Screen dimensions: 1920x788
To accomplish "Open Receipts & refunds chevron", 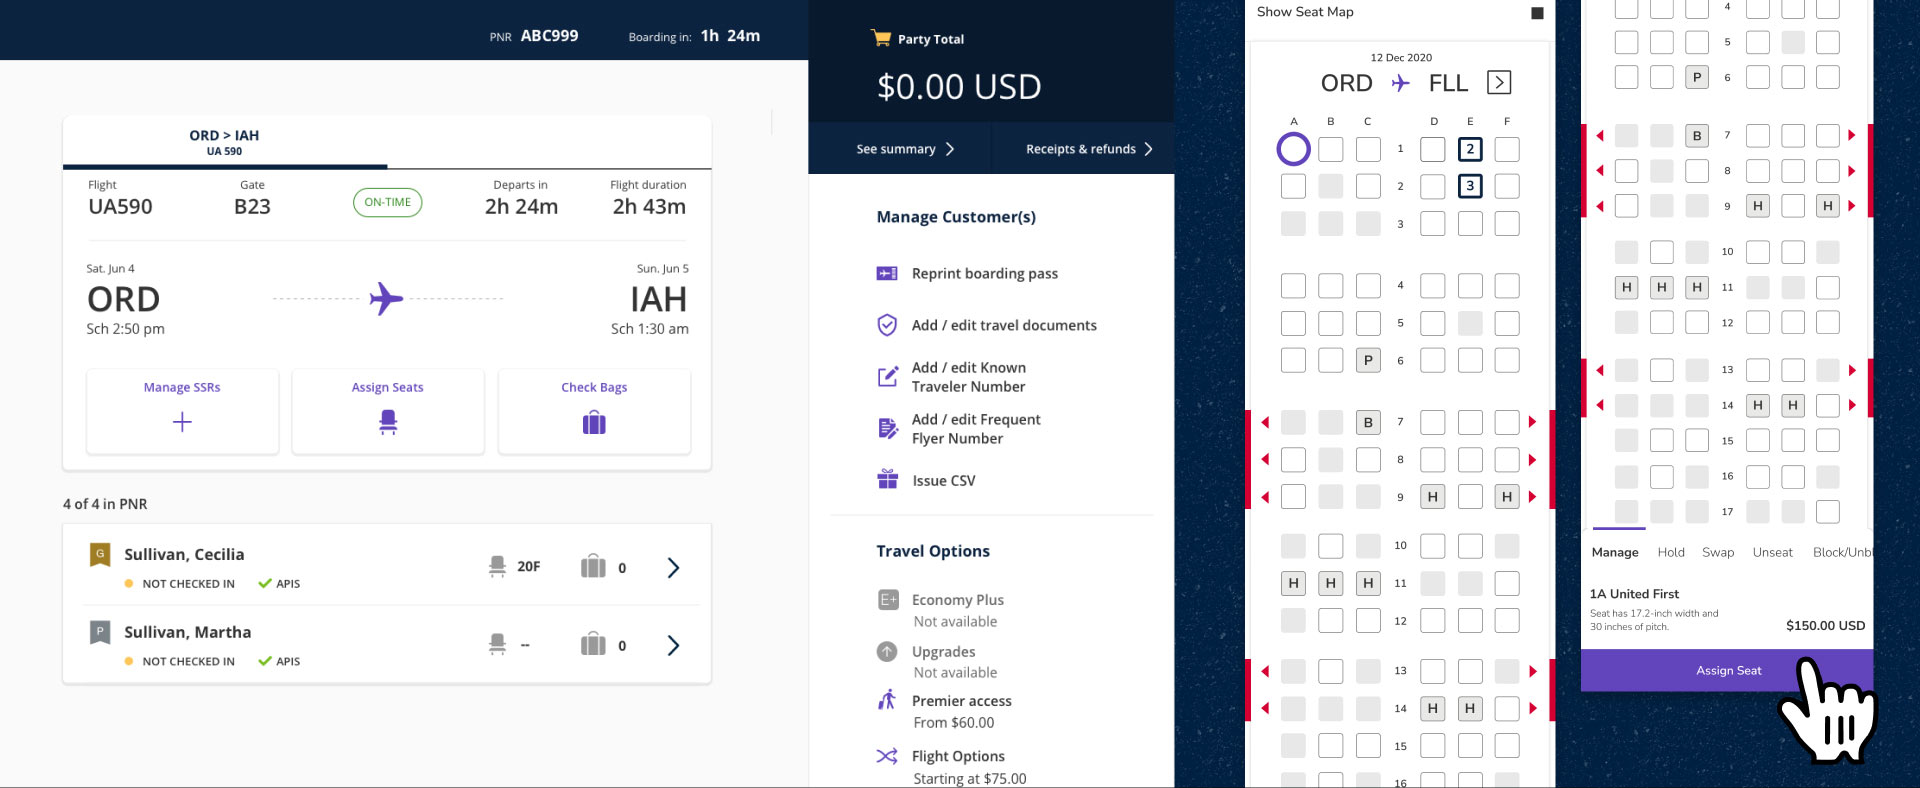I will click(x=1148, y=149).
